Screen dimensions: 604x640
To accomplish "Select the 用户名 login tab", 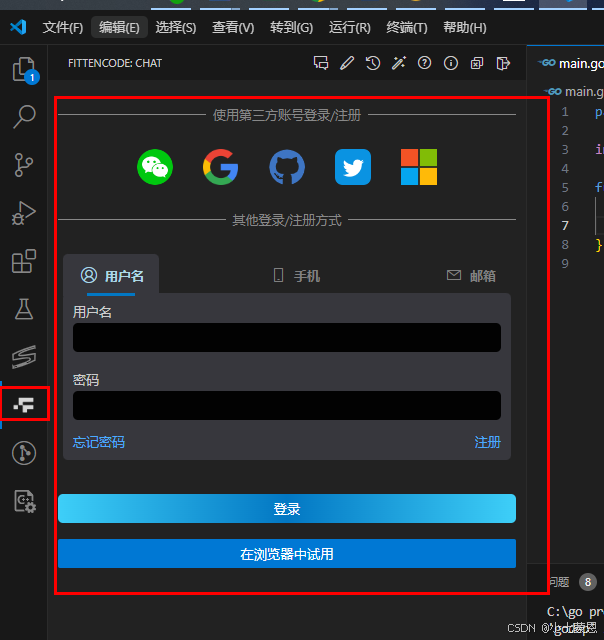I will (111, 276).
